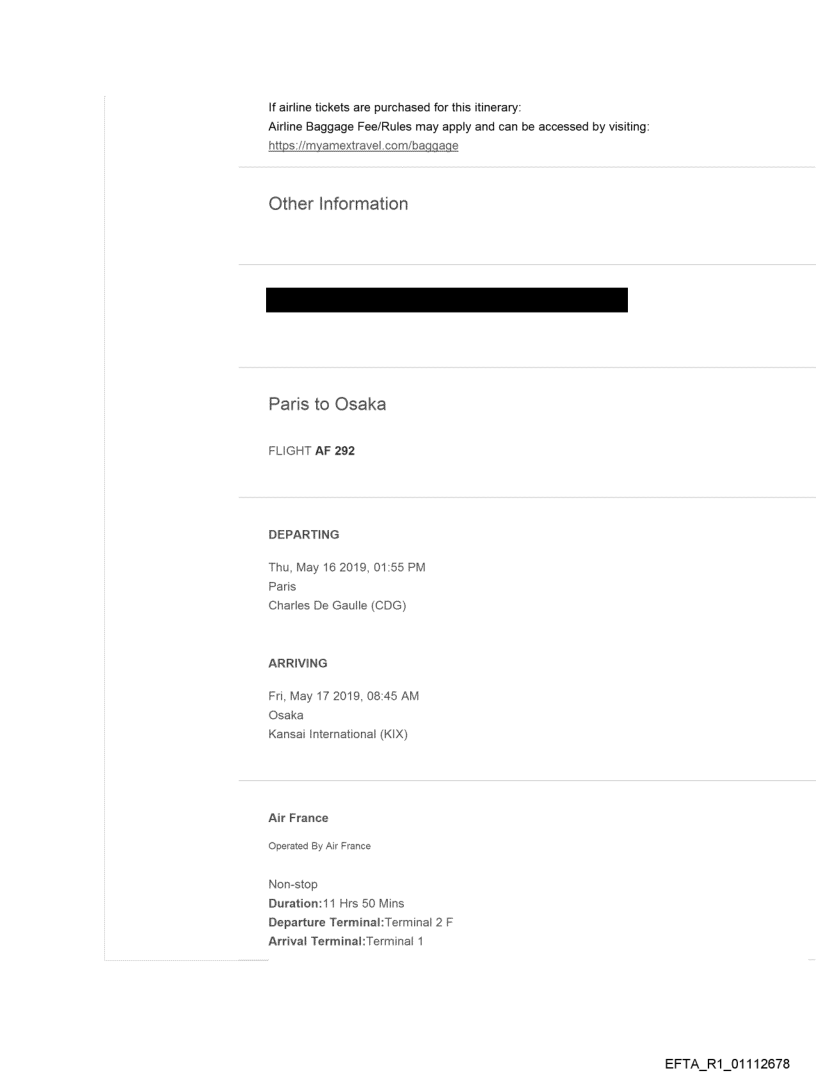816x1073 pixels.
Task: Click the Other Information heading
Action: [338, 204]
